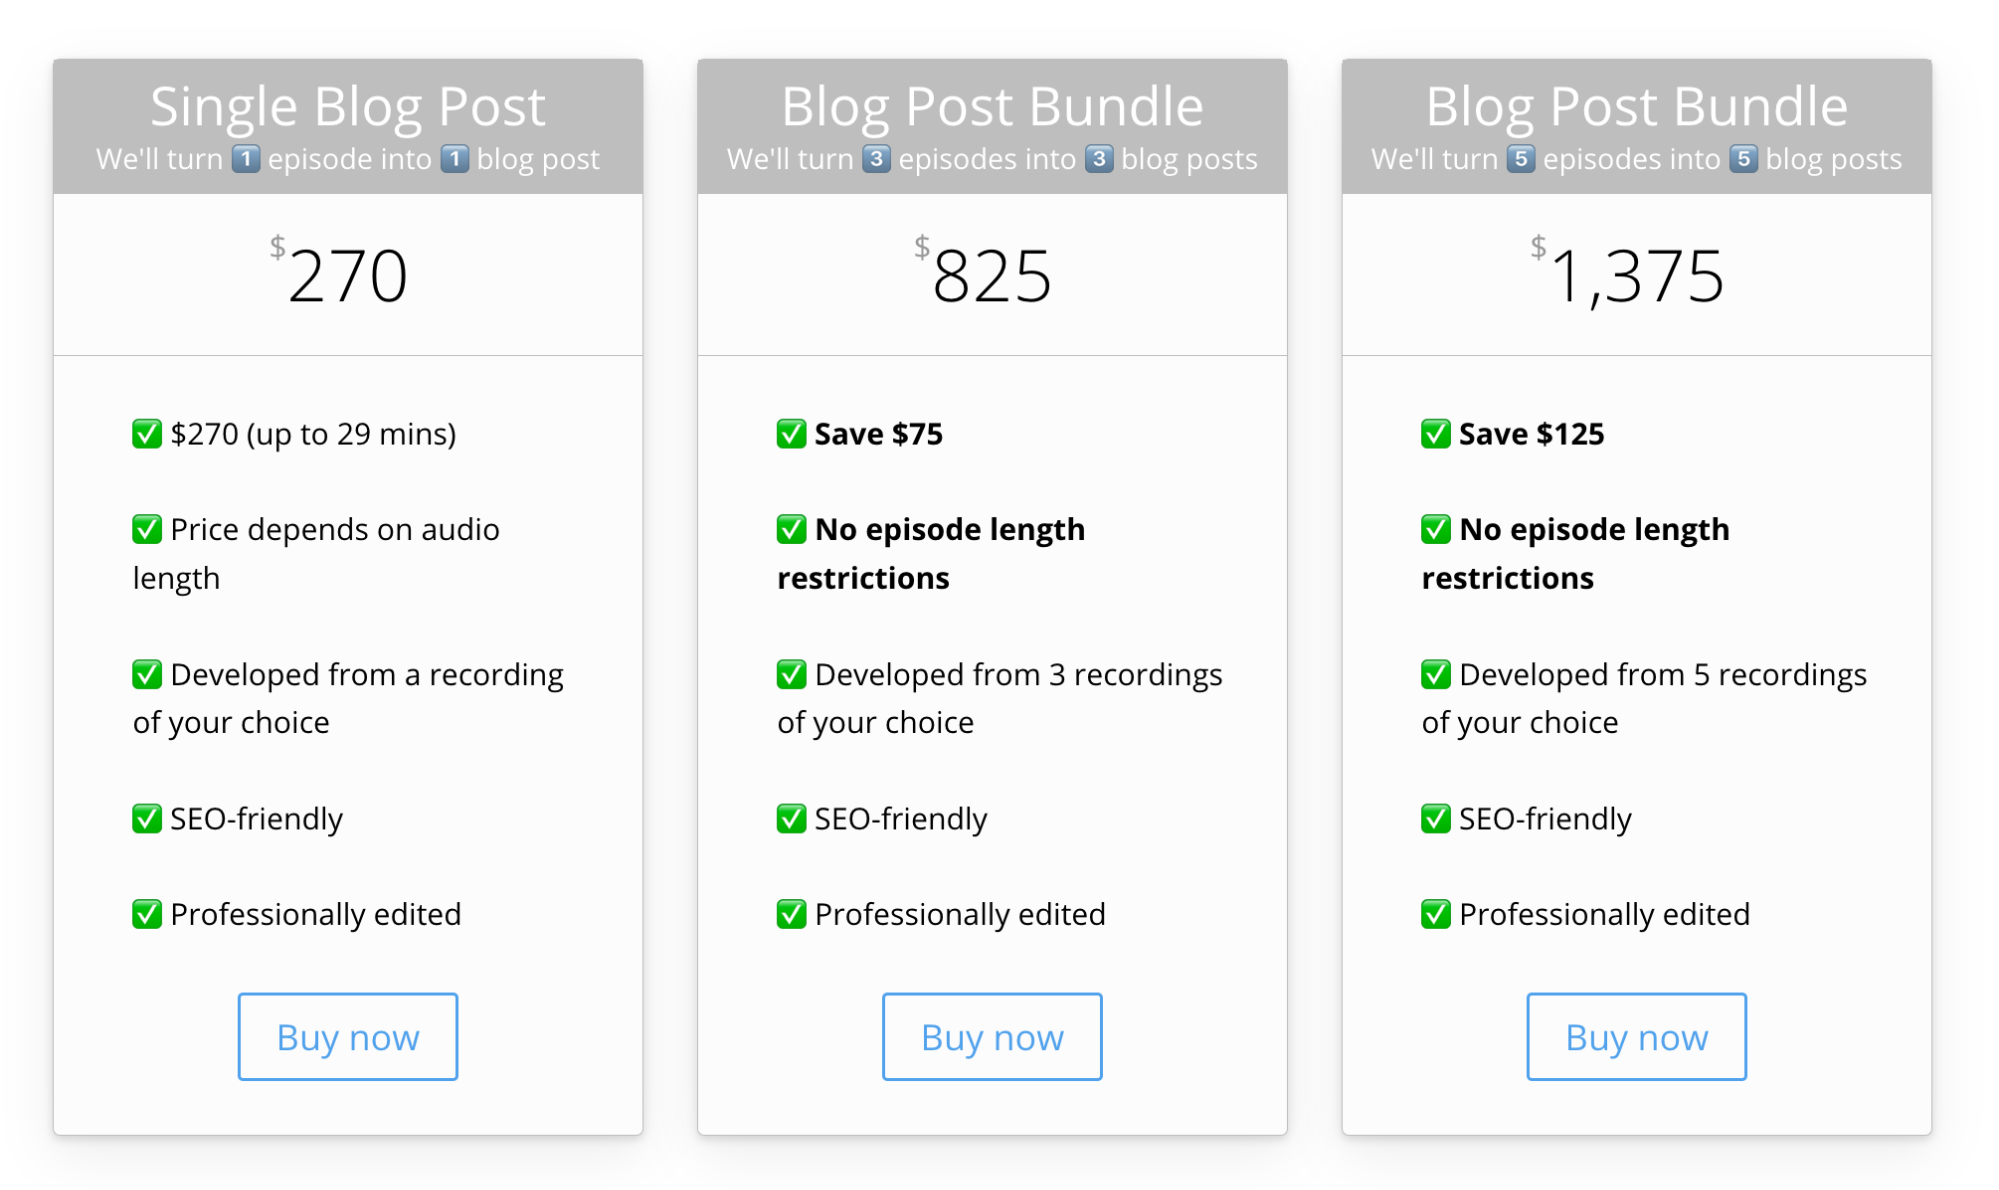Click green checkmark beside Save $125

point(1436,434)
